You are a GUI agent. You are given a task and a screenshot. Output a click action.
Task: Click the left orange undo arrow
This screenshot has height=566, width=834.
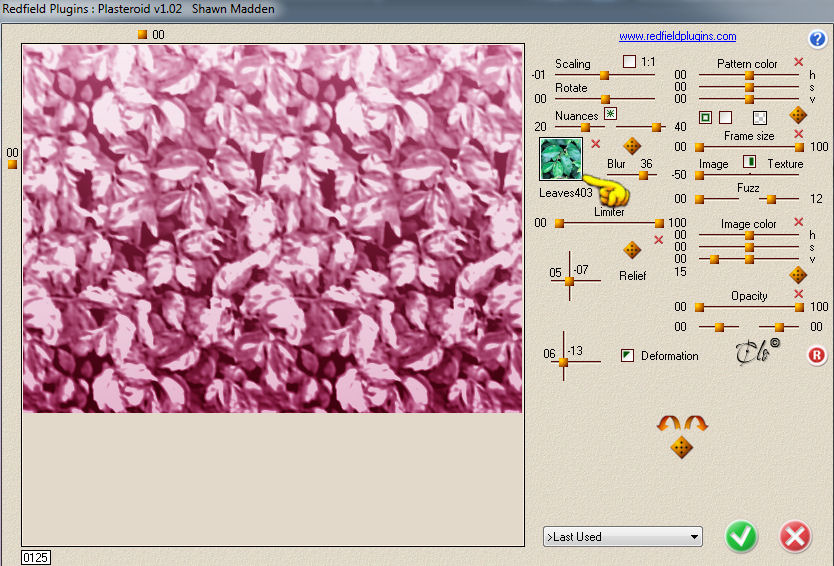coord(669,423)
